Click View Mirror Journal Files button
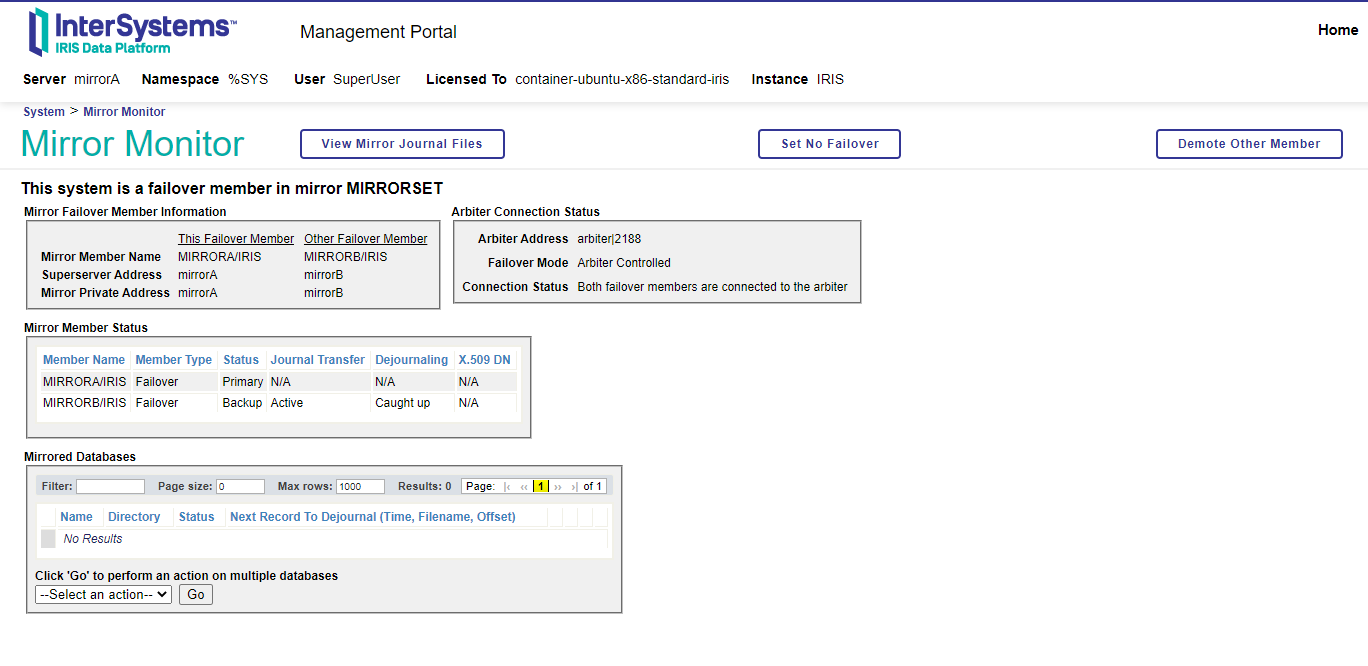Image resolution: width=1368 pixels, height=666 pixels. tap(402, 144)
